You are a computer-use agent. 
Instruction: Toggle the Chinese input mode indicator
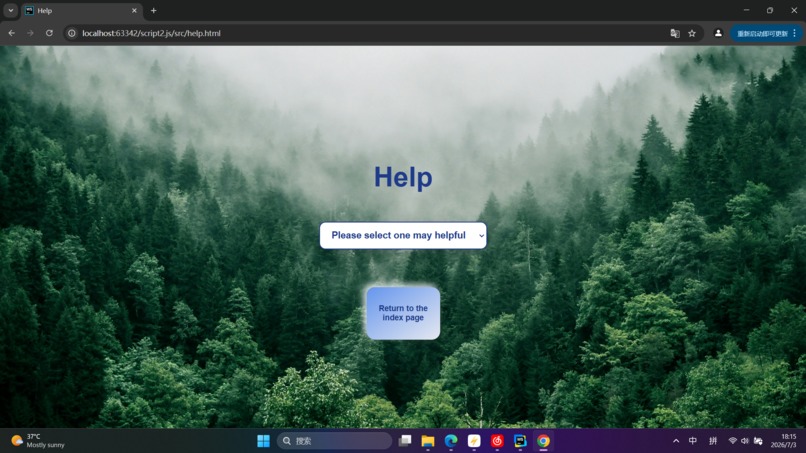[x=693, y=441]
